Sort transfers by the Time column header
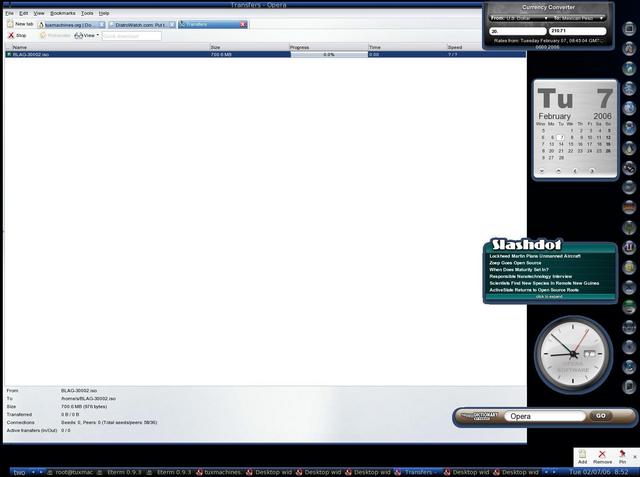This screenshot has width=640, height=477. point(407,47)
